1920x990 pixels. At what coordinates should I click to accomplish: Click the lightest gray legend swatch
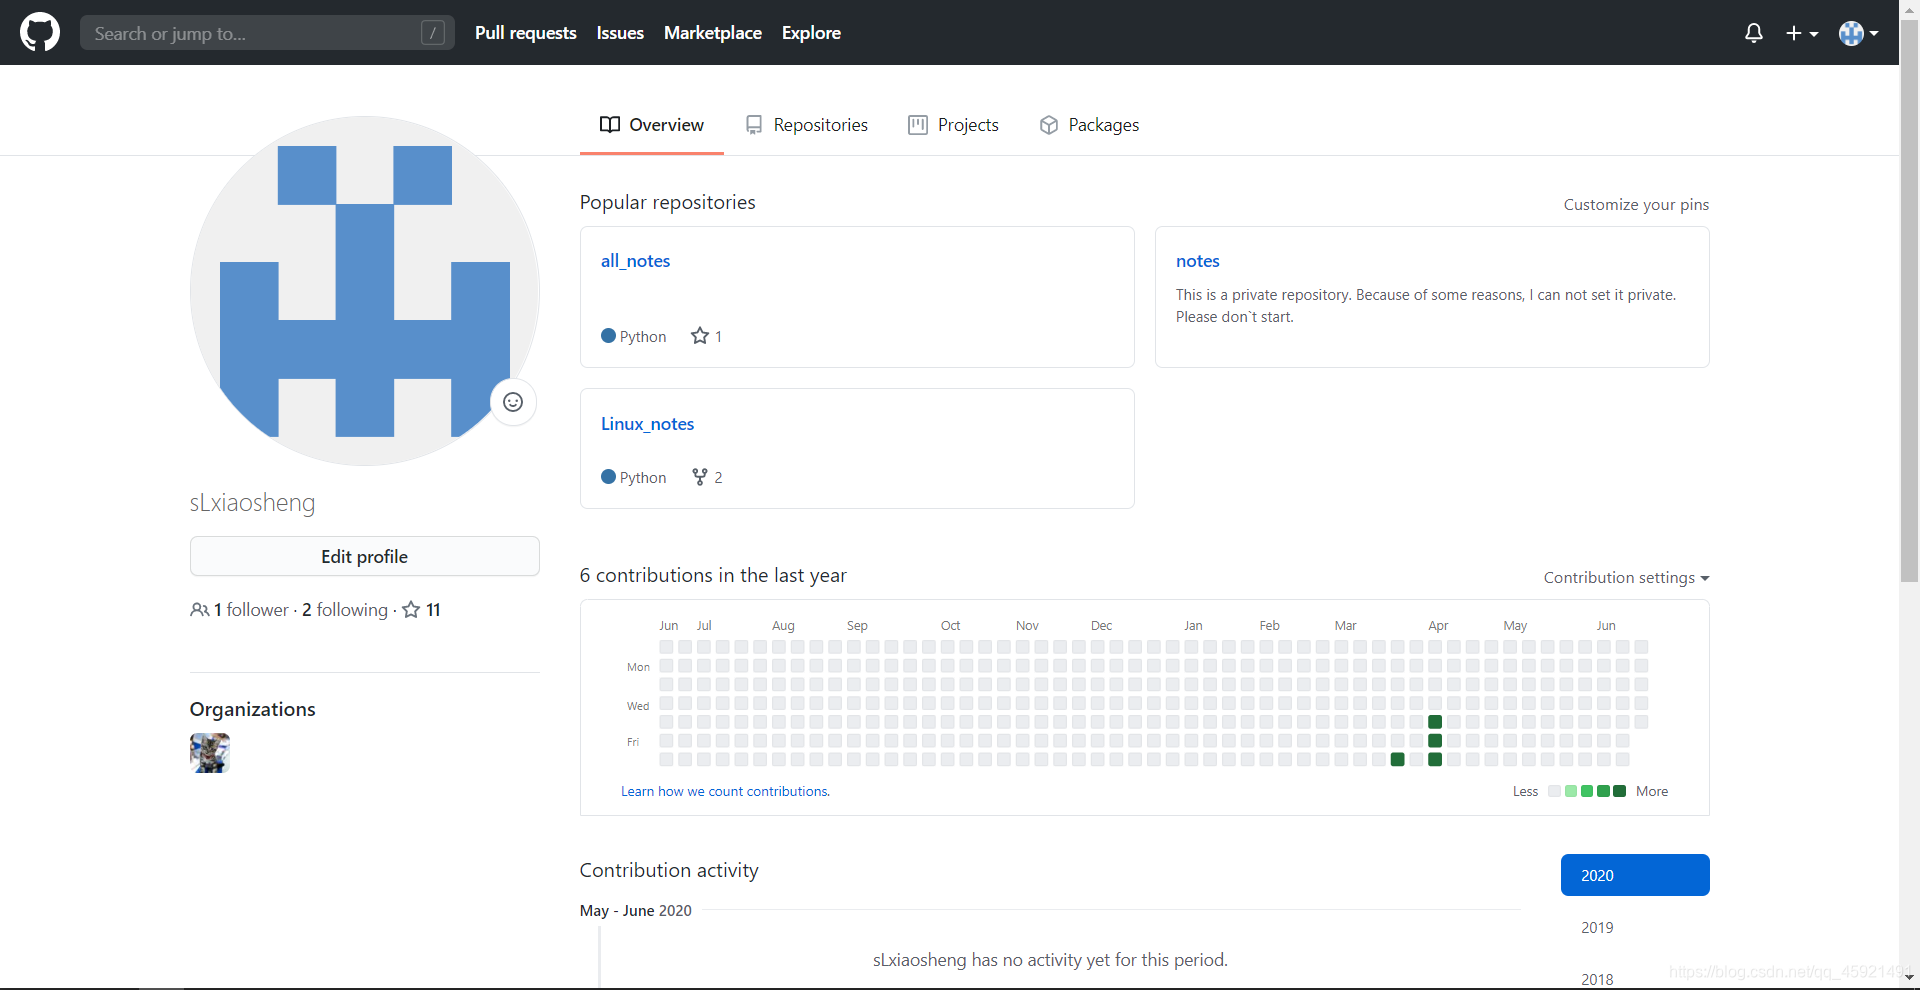1554,791
